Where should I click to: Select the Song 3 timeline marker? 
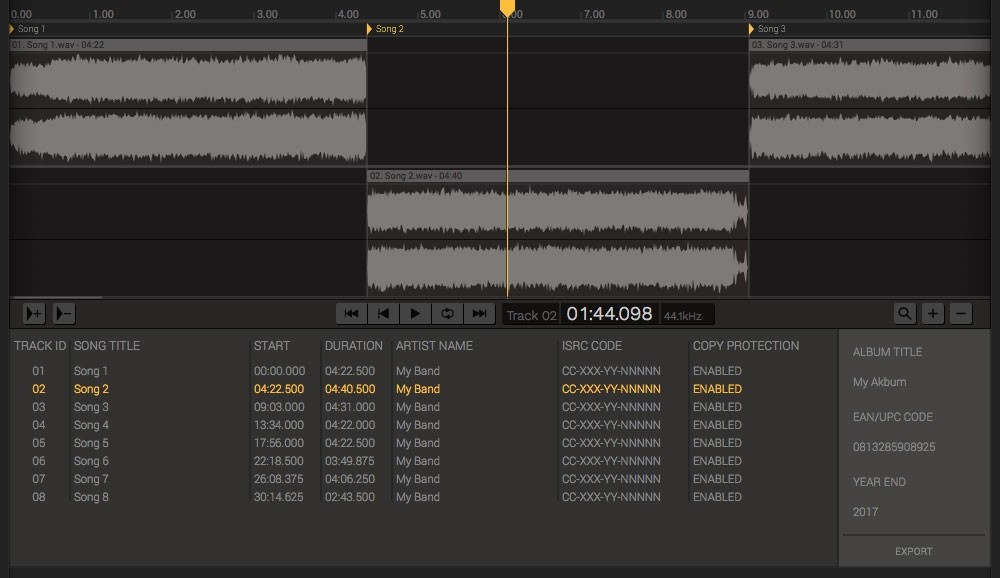tap(767, 29)
